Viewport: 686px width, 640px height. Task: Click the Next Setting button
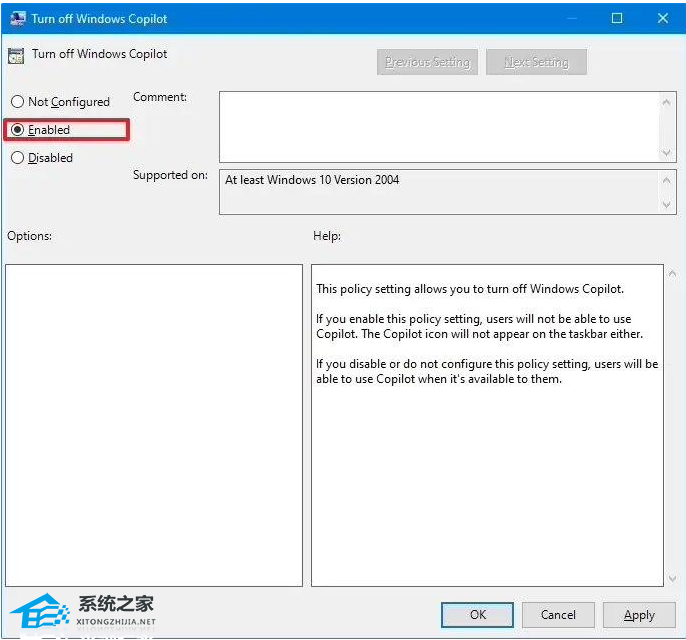pyautogui.click(x=536, y=62)
